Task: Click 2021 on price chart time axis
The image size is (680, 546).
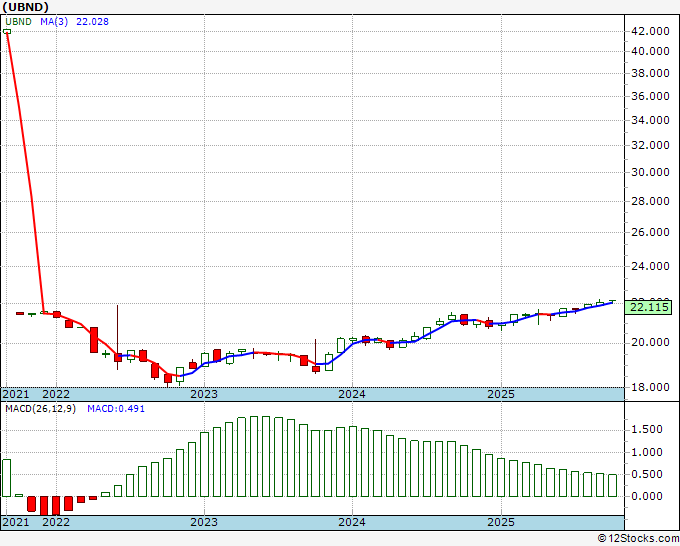Action: coord(16,394)
